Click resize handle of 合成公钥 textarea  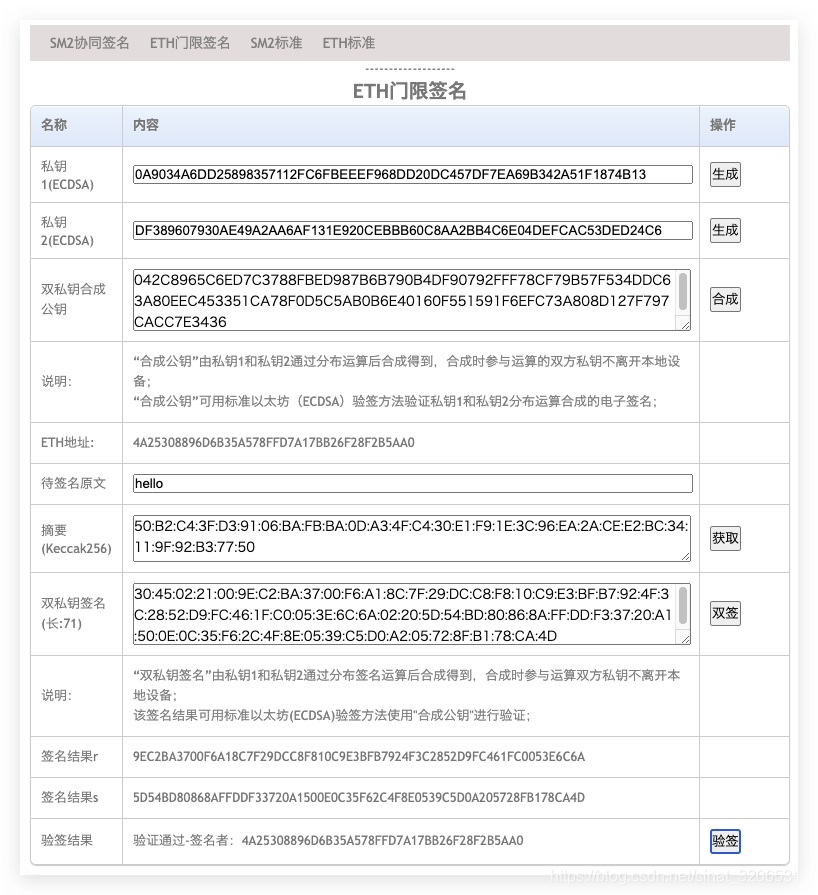coord(685,325)
